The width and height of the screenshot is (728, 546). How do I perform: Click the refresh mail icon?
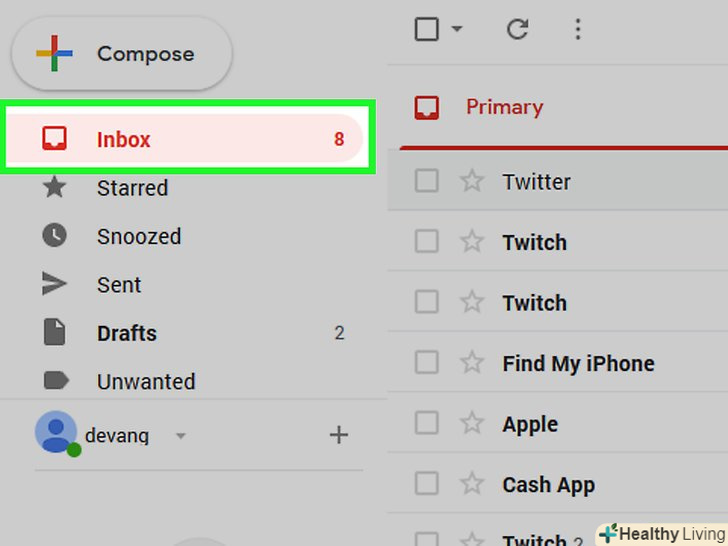coord(517,30)
